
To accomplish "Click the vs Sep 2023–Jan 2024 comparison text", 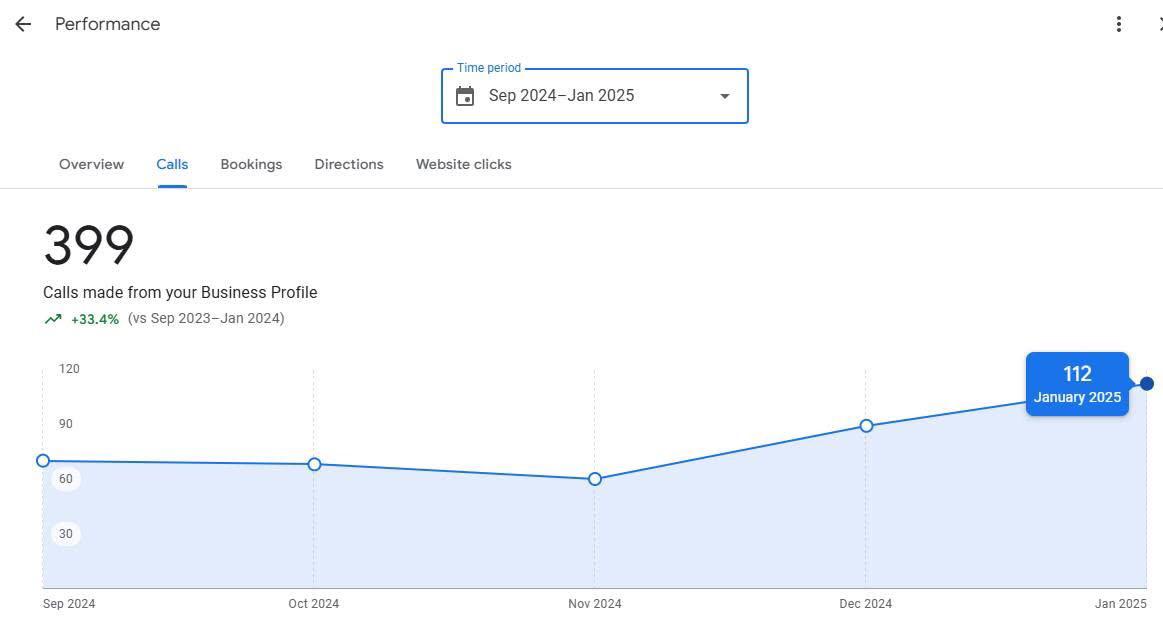I will (x=206, y=318).
